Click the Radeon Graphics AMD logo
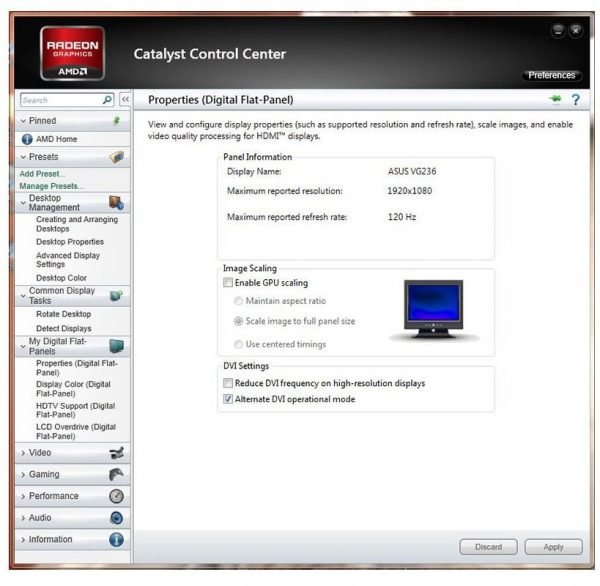 [x=72, y=53]
